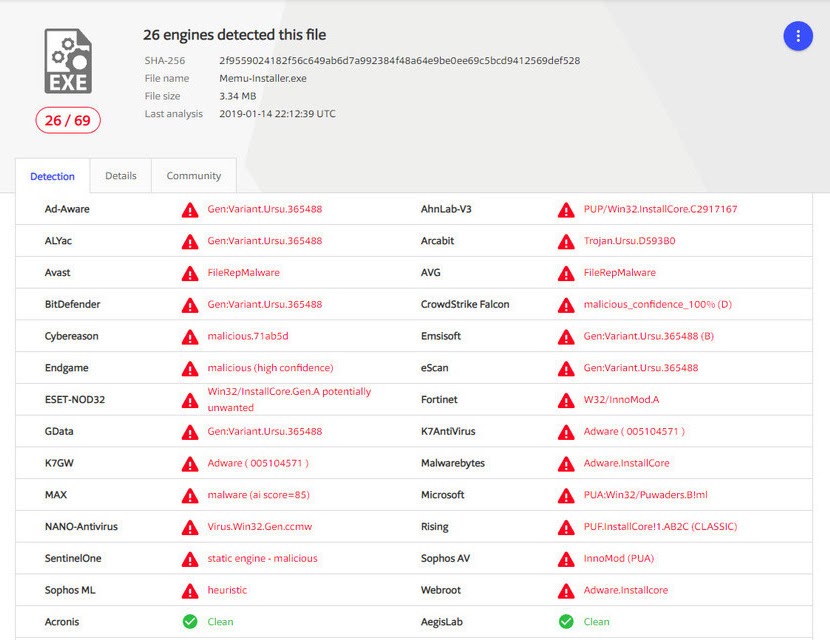Image resolution: width=830 pixels, height=640 pixels.
Task: Click the green check icon for AegisLab
Action: point(566,622)
